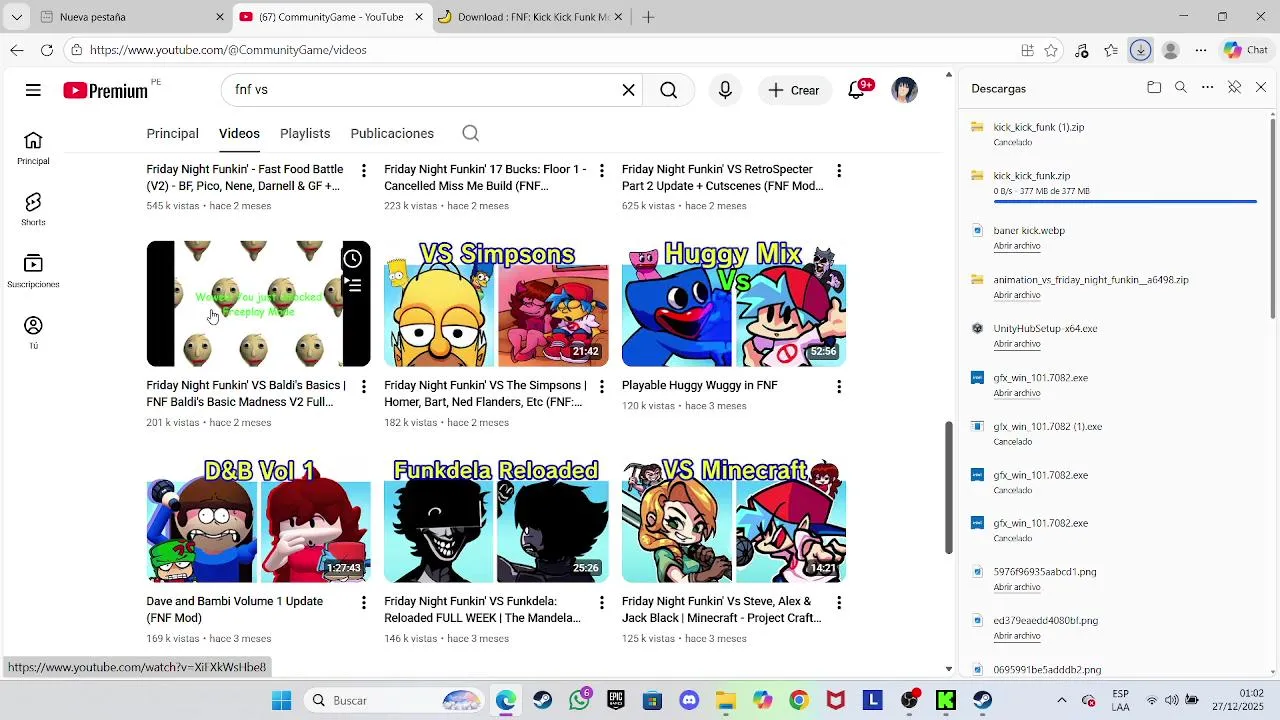Search downloads in the Descargas panel
This screenshot has height=720, width=1280.
coord(1181,88)
